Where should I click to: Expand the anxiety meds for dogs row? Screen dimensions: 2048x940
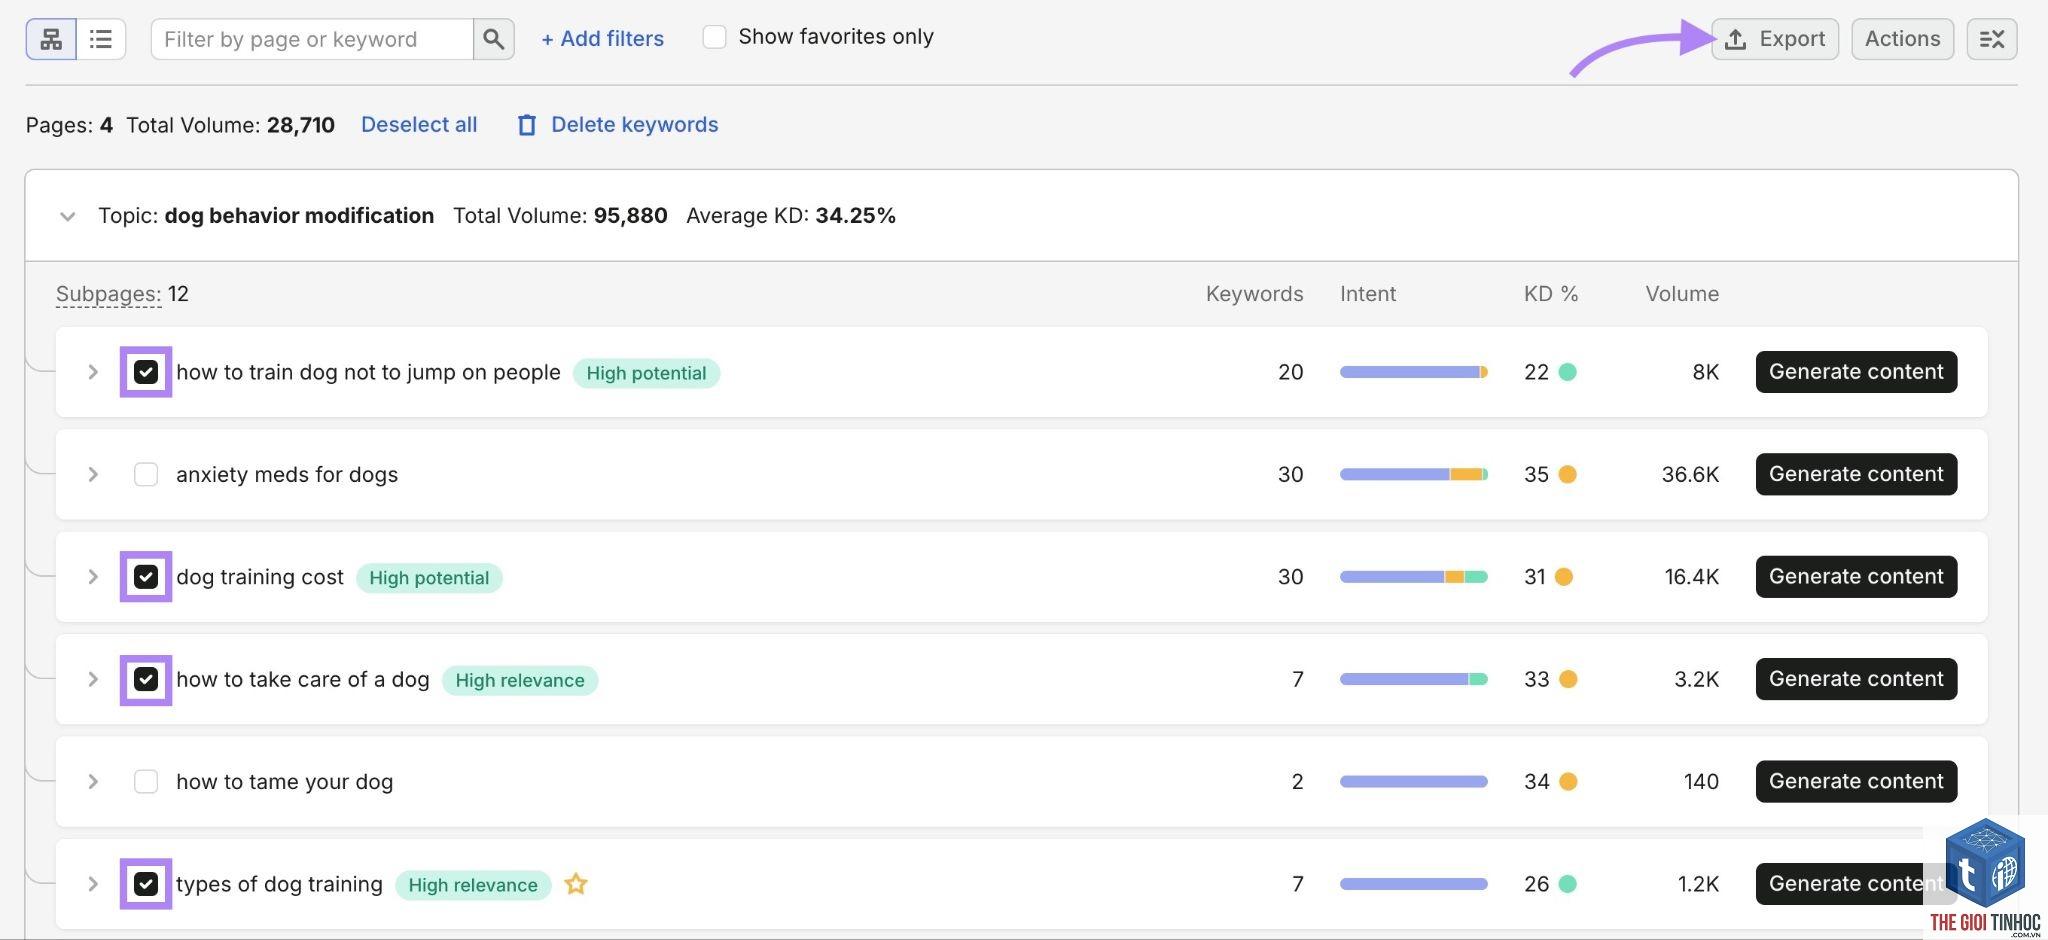pyautogui.click(x=93, y=474)
